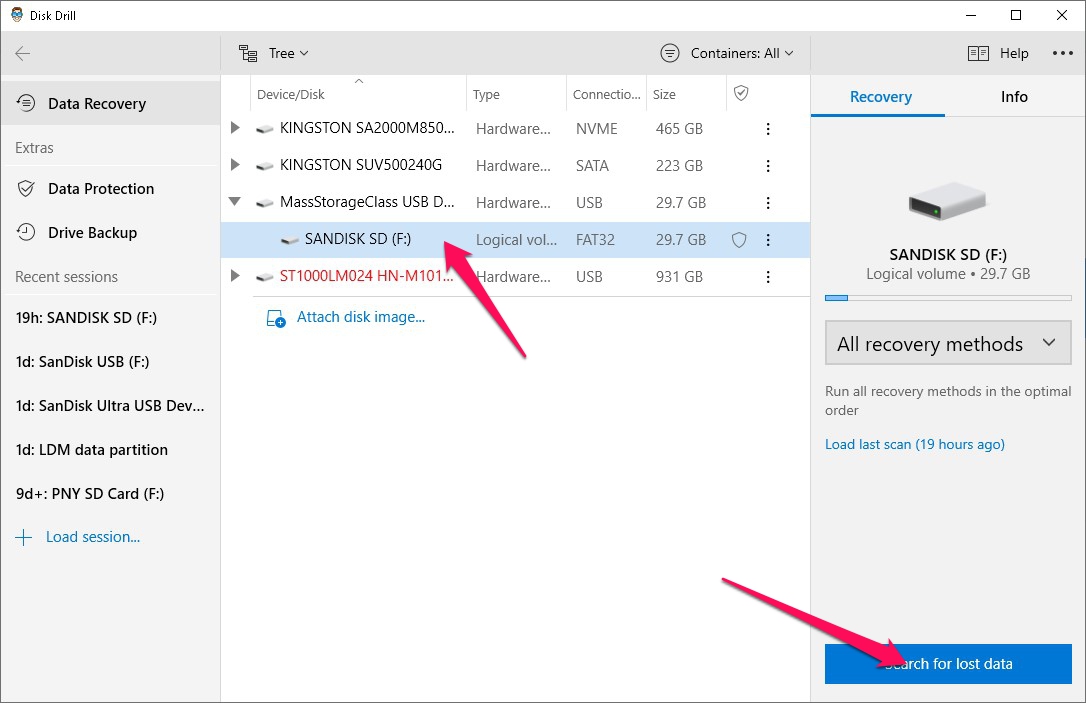The width and height of the screenshot is (1086, 703).
Task: Switch to the Info tab
Action: 1014,97
